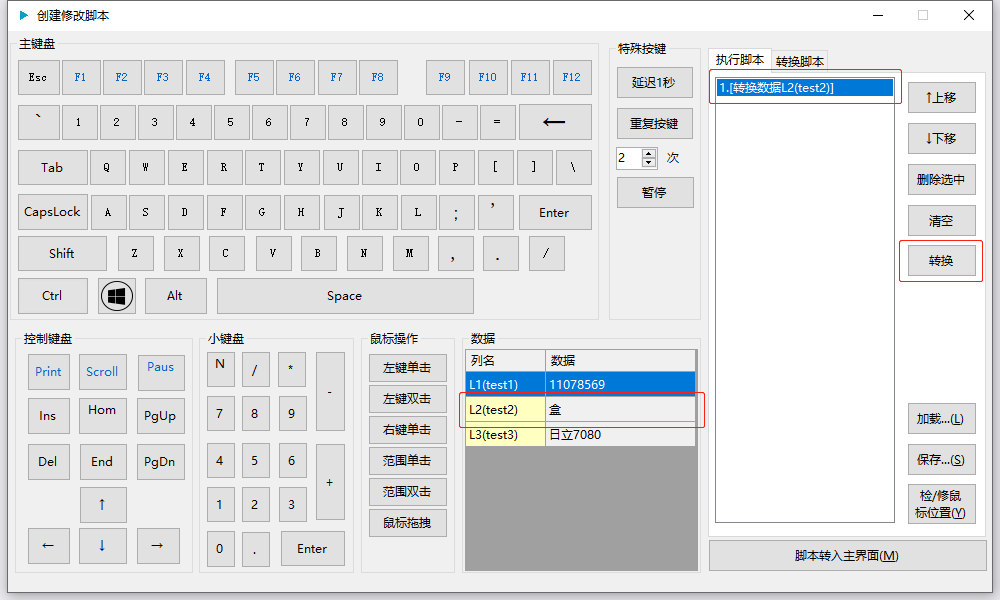This screenshot has width=1000, height=600.
Task: Click the 鼠标拖拽 mouse action button
Action: coord(408,523)
